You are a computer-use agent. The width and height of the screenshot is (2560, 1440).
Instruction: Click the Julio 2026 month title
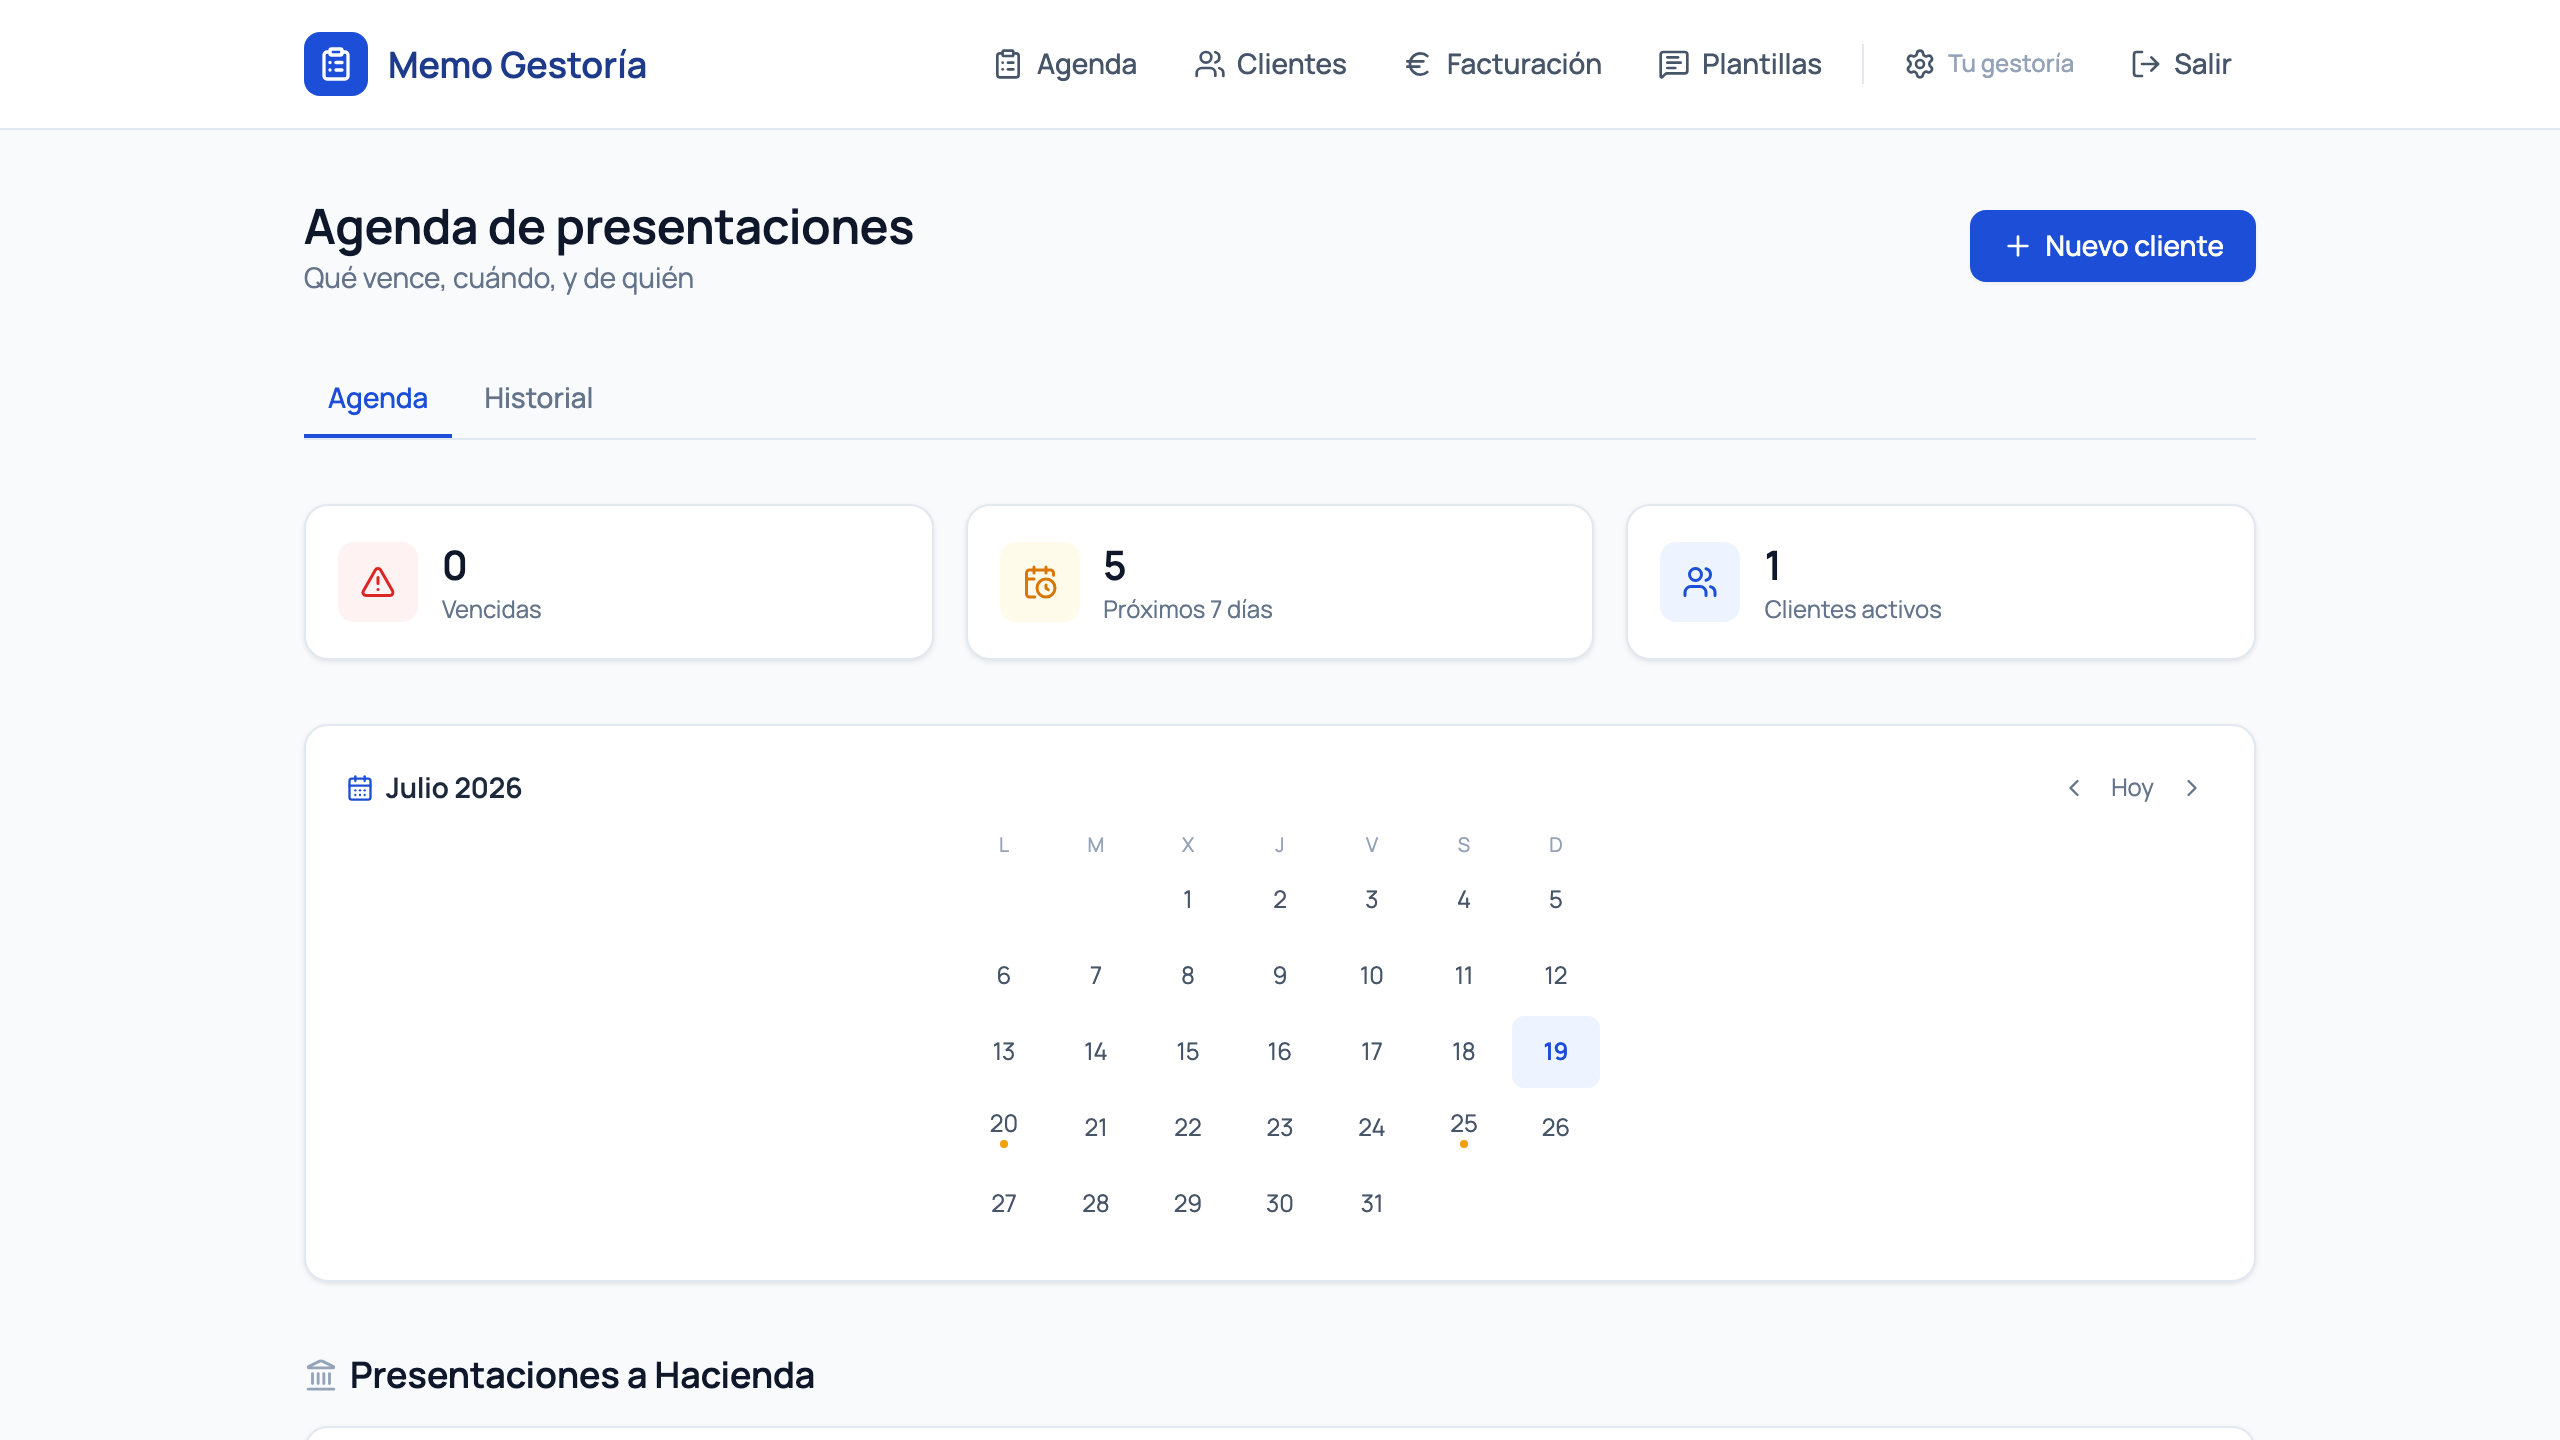(x=453, y=788)
